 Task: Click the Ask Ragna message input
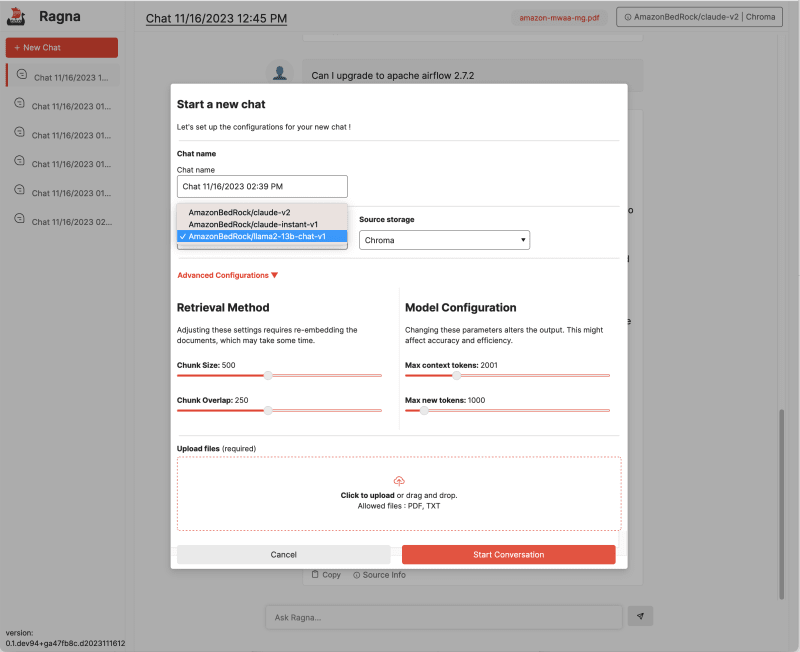point(444,617)
